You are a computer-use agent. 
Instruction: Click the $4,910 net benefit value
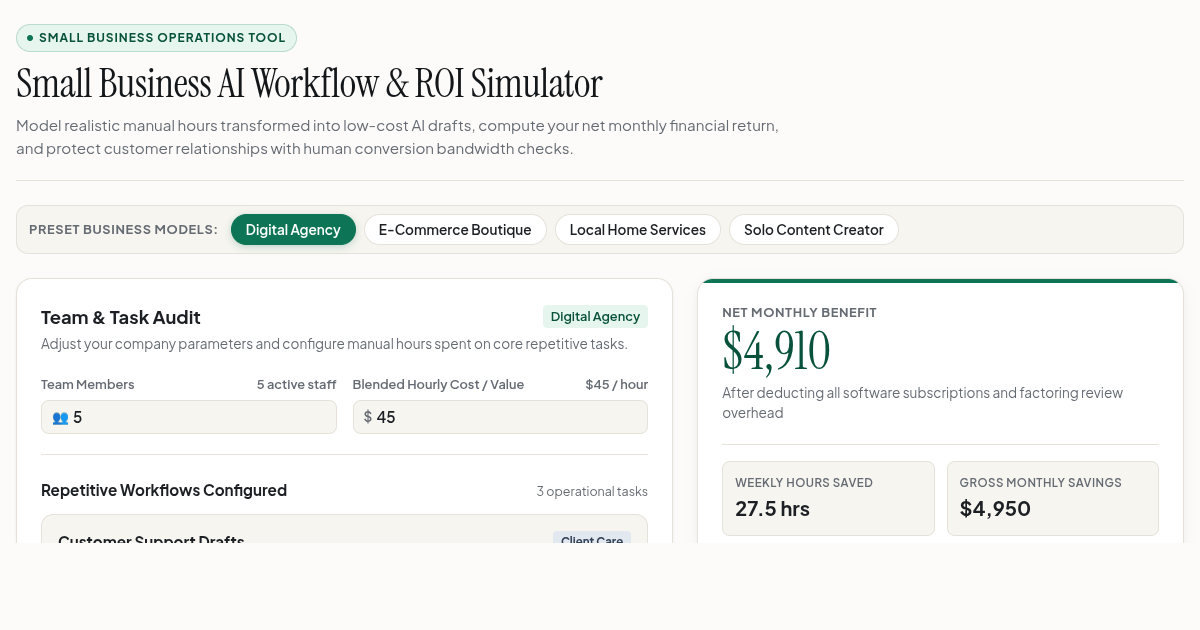(x=776, y=351)
